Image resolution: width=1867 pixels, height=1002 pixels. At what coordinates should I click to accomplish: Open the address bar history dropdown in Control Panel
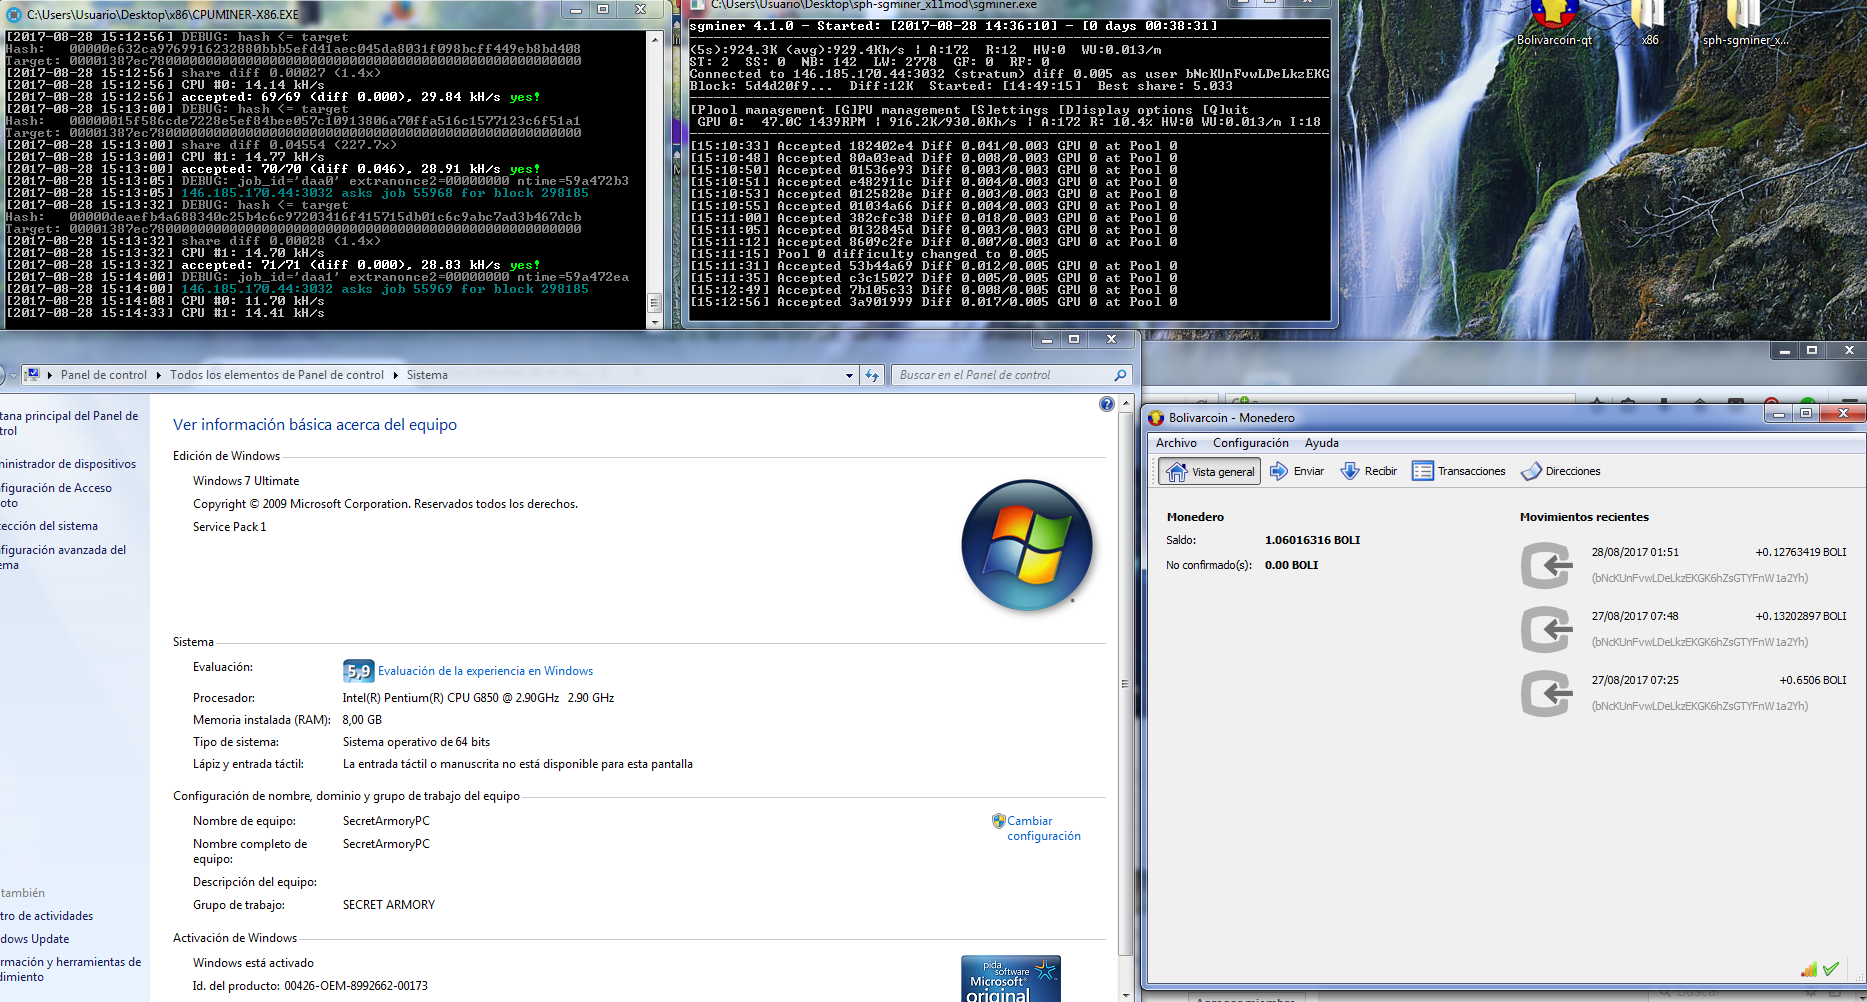[850, 375]
